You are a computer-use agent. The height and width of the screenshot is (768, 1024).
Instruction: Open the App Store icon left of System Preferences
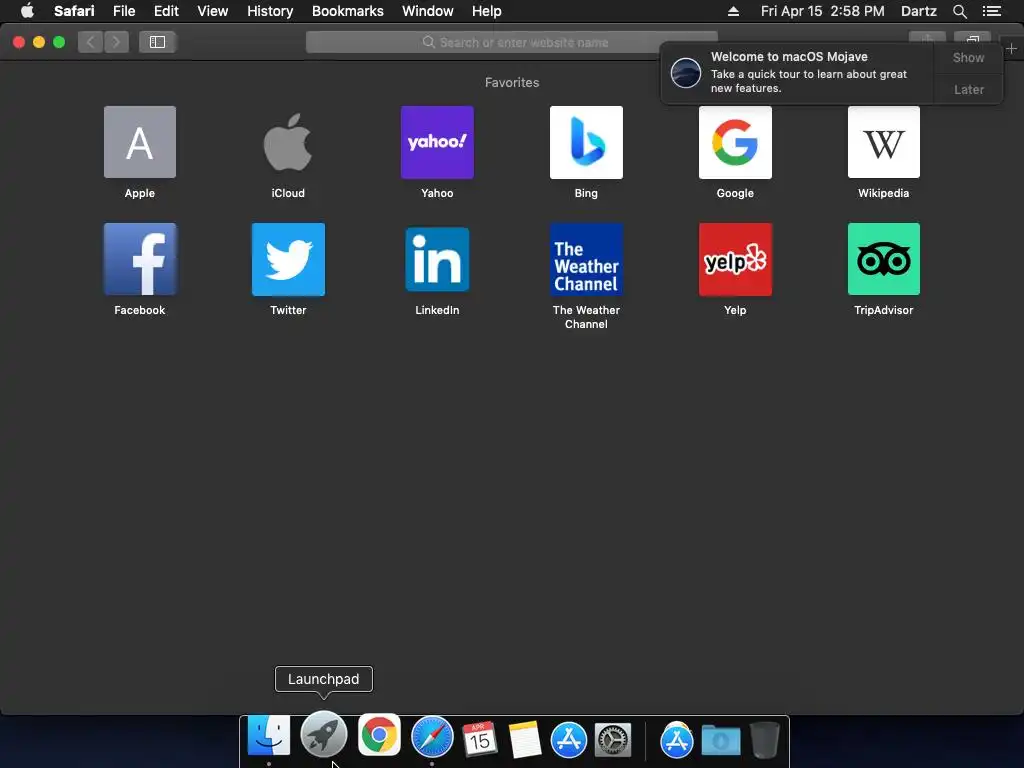[568, 740]
